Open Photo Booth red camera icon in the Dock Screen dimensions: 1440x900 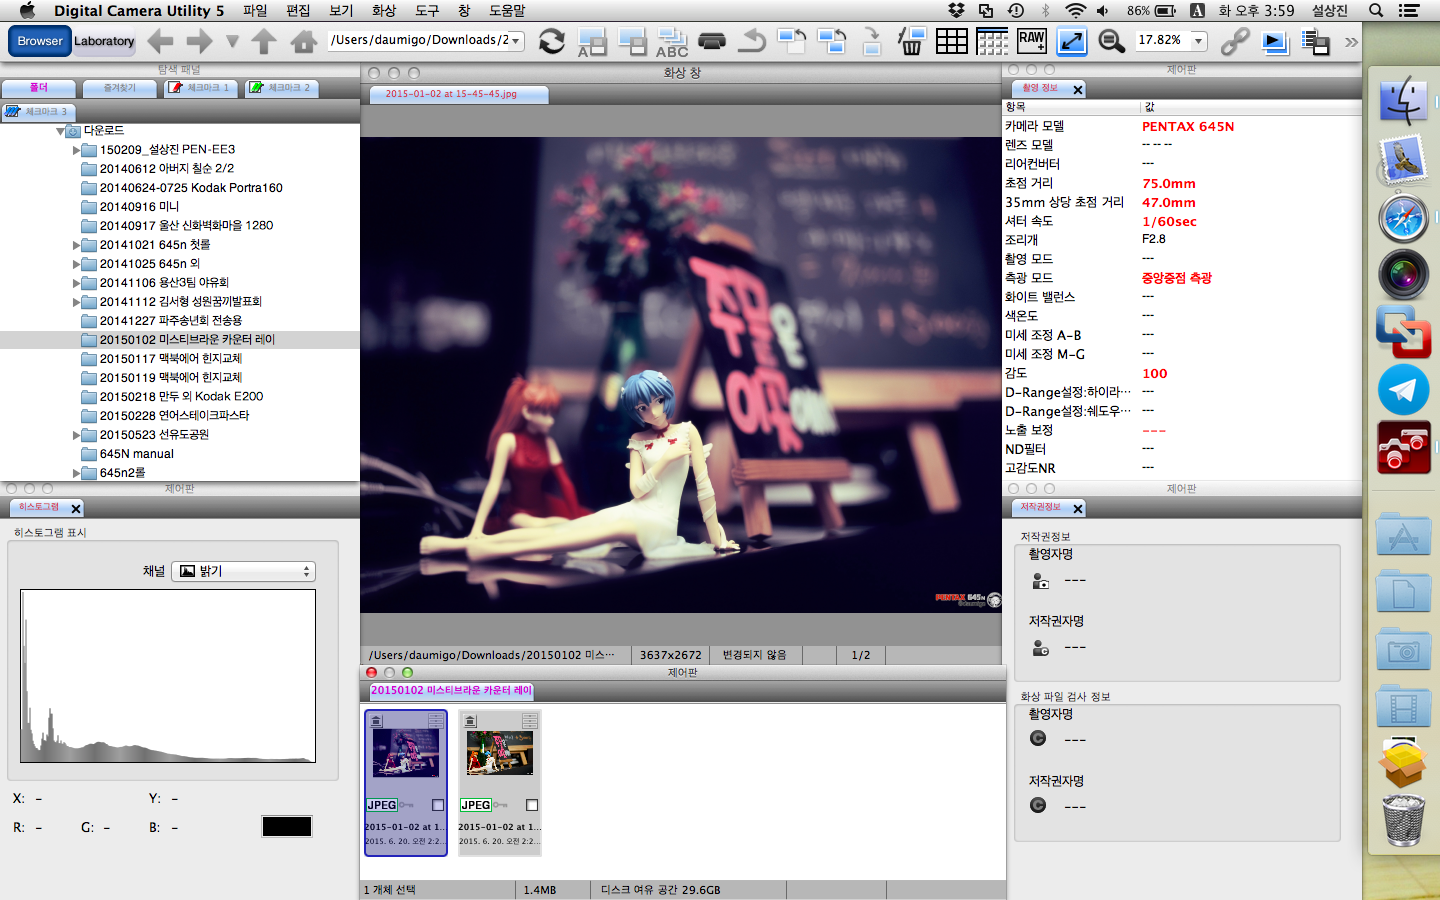click(x=1403, y=447)
